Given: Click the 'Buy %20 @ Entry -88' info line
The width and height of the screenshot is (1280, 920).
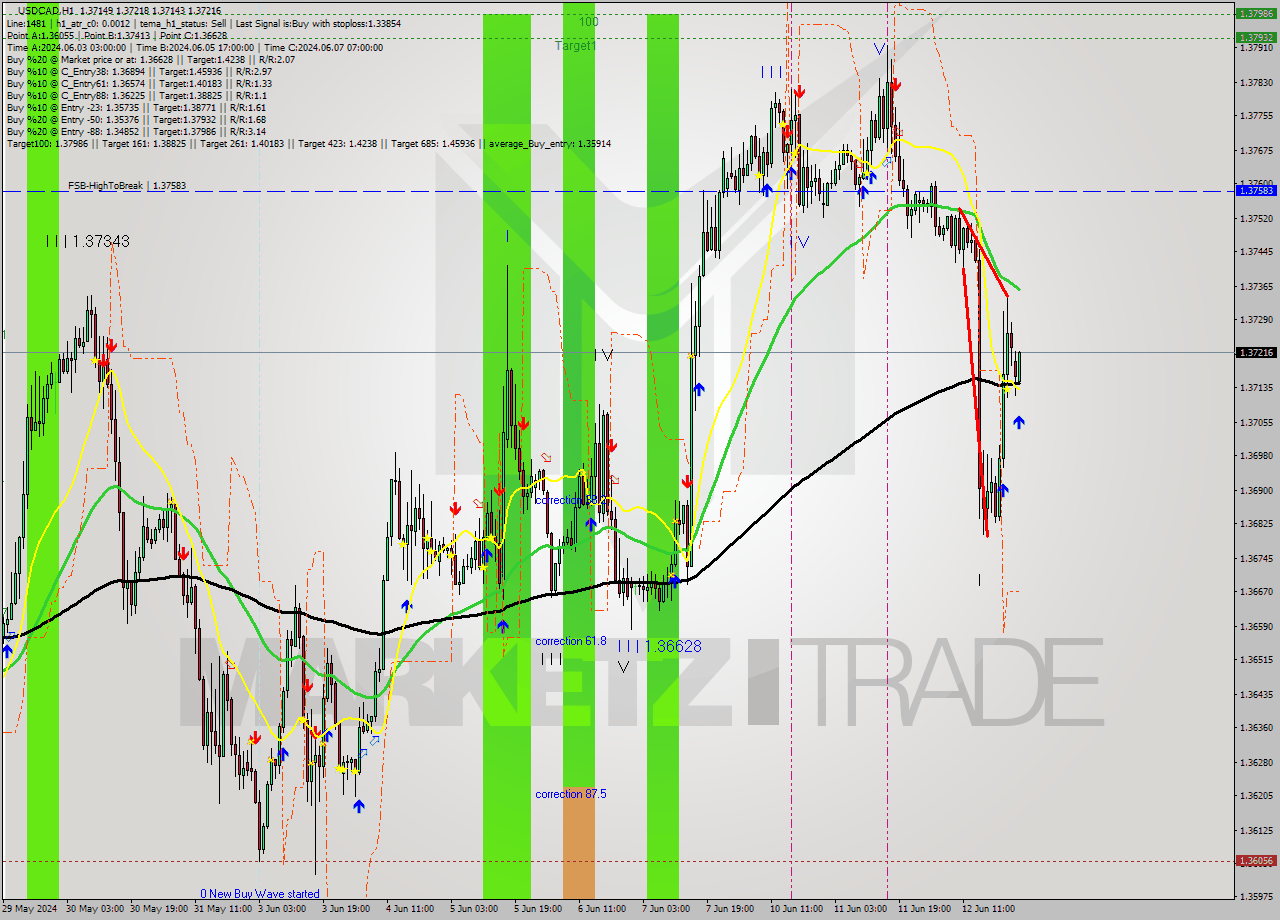Looking at the screenshot, I should pyautogui.click(x=136, y=131).
